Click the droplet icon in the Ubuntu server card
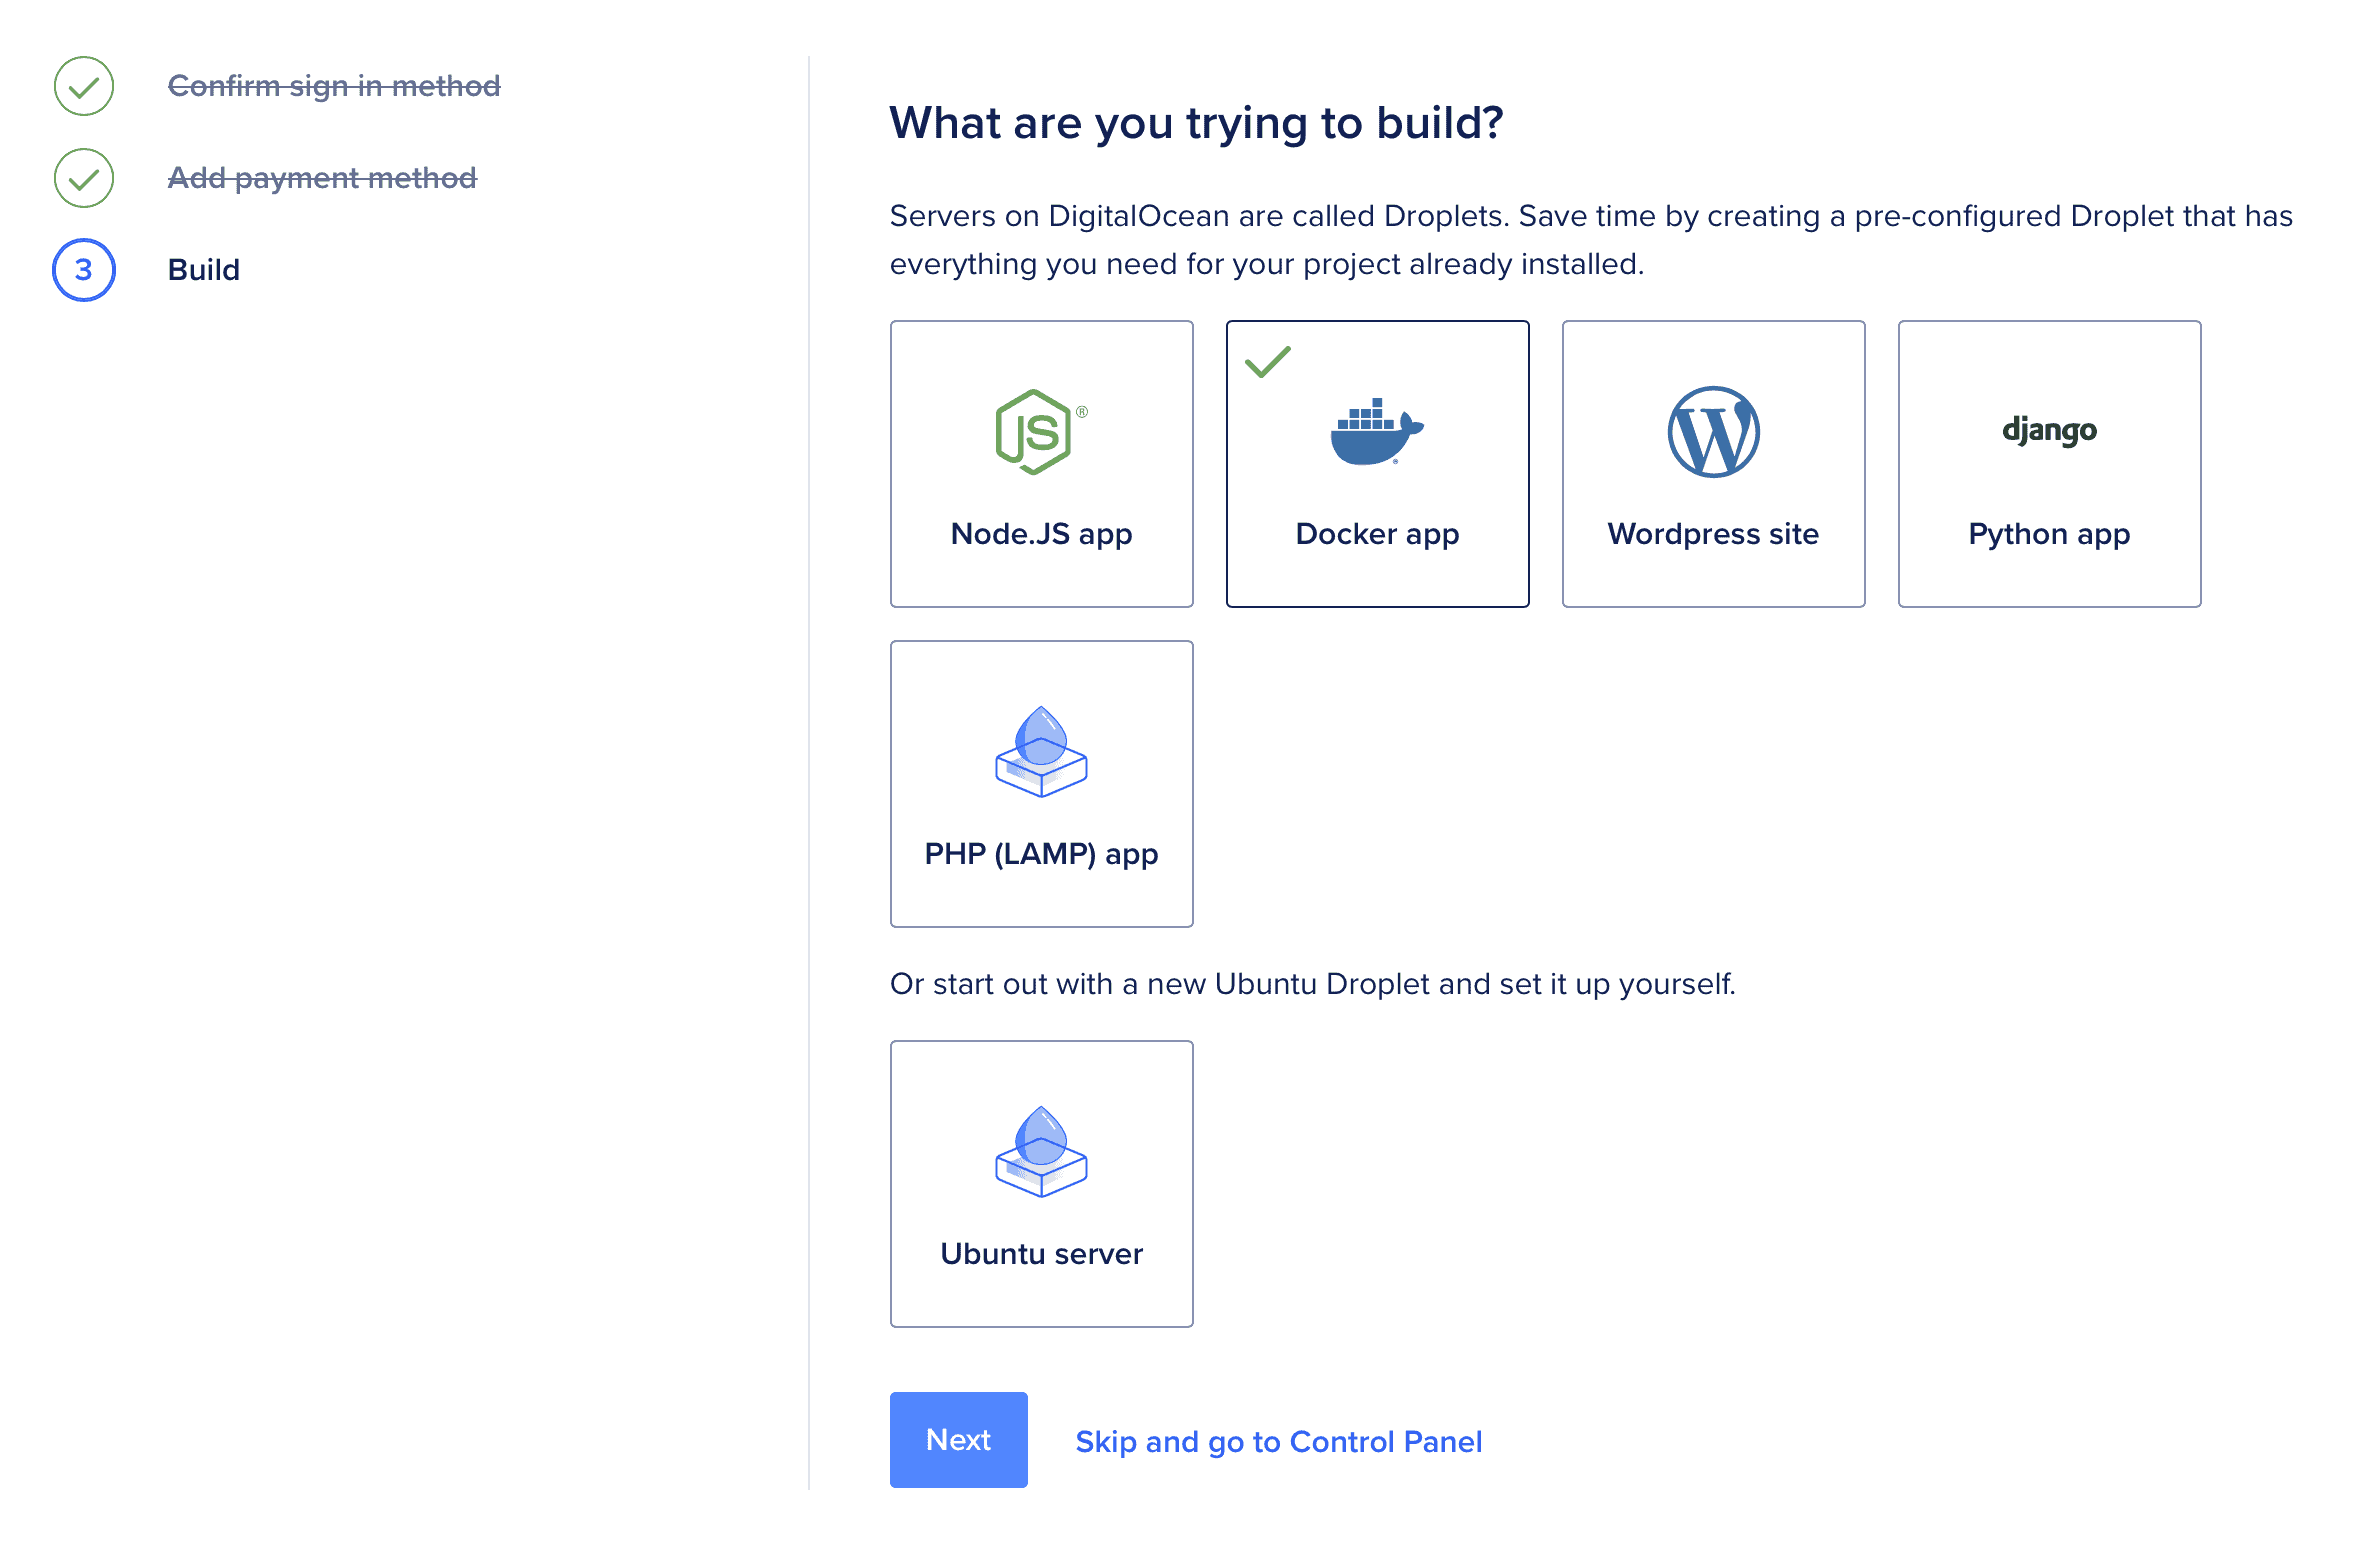Image resolution: width=2378 pixels, height=1542 pixels. tap(1041, 1152)
